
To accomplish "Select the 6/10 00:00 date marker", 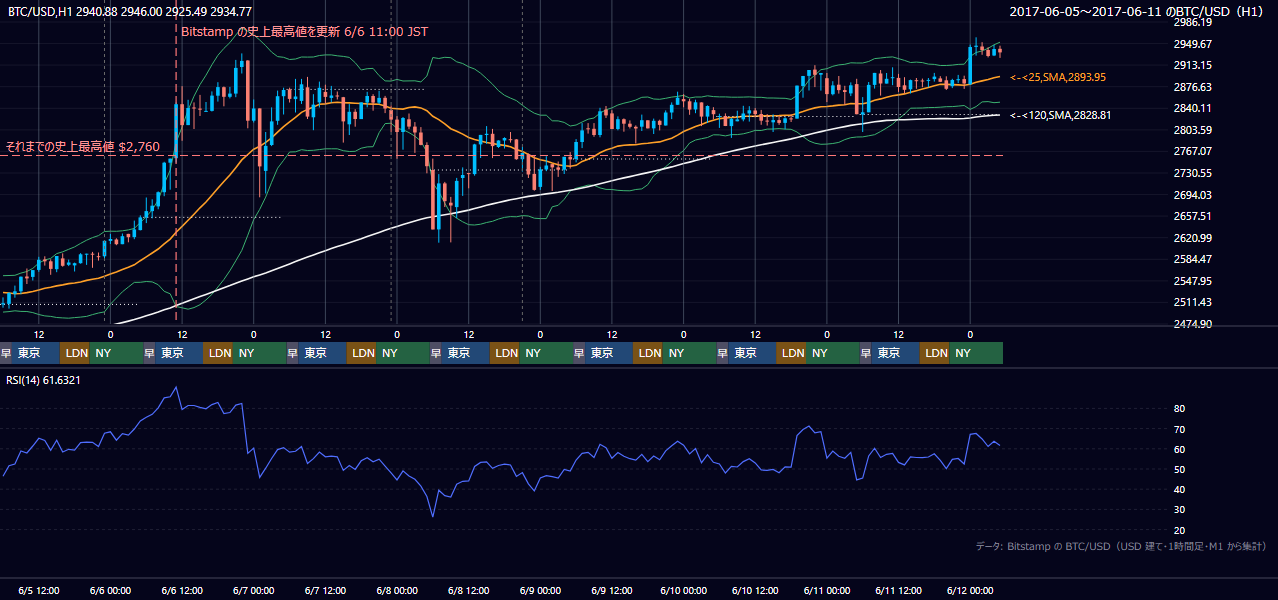I will coord(683,590).
